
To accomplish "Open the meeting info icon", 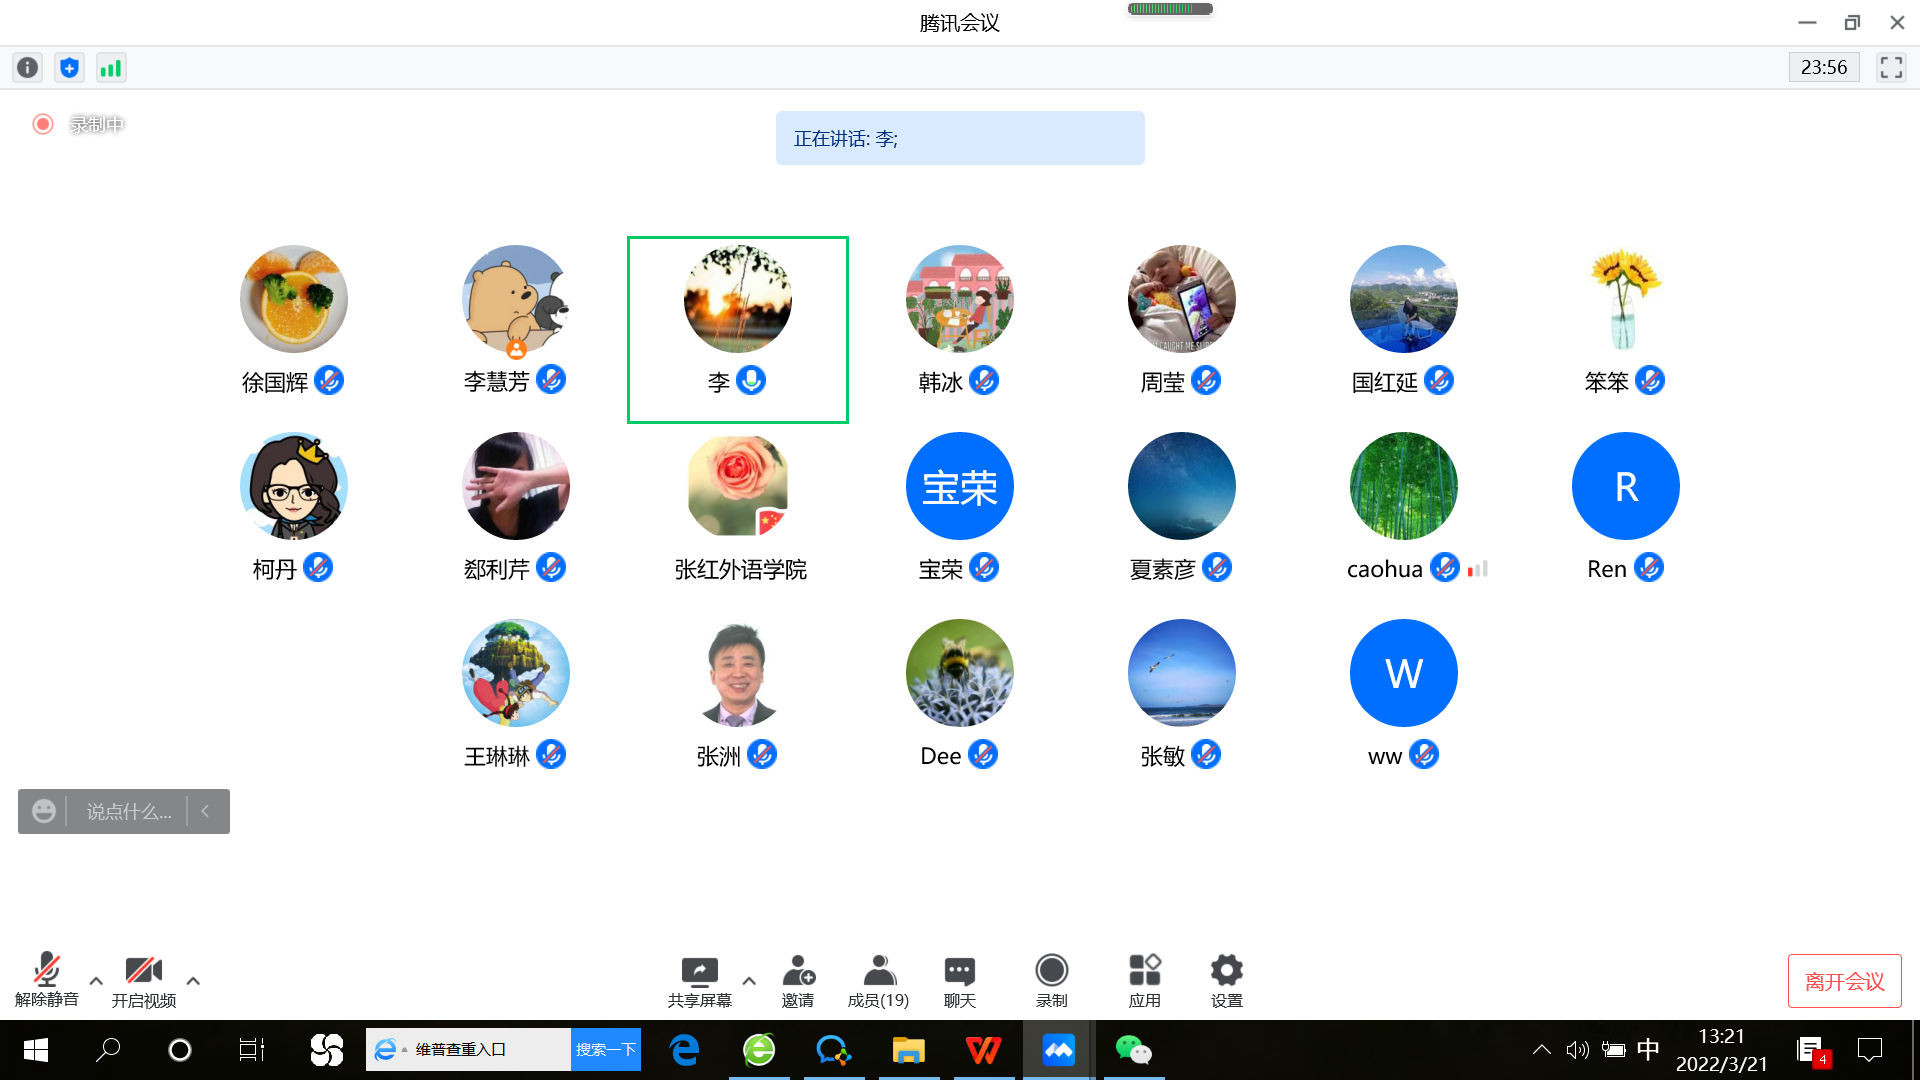I will (28, 68).
